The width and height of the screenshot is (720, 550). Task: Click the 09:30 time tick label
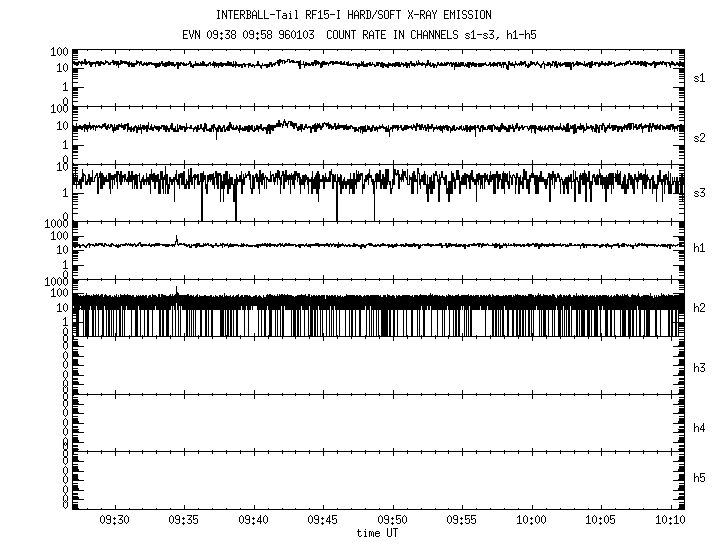point(115,520)
